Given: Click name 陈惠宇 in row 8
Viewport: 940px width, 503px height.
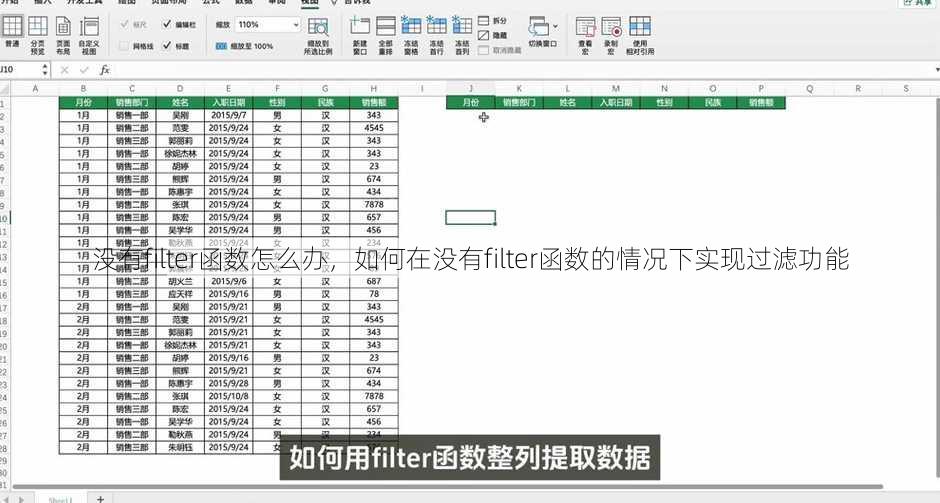Looking at the screenshot, I should pyautogui.click(x=180, y=192).
